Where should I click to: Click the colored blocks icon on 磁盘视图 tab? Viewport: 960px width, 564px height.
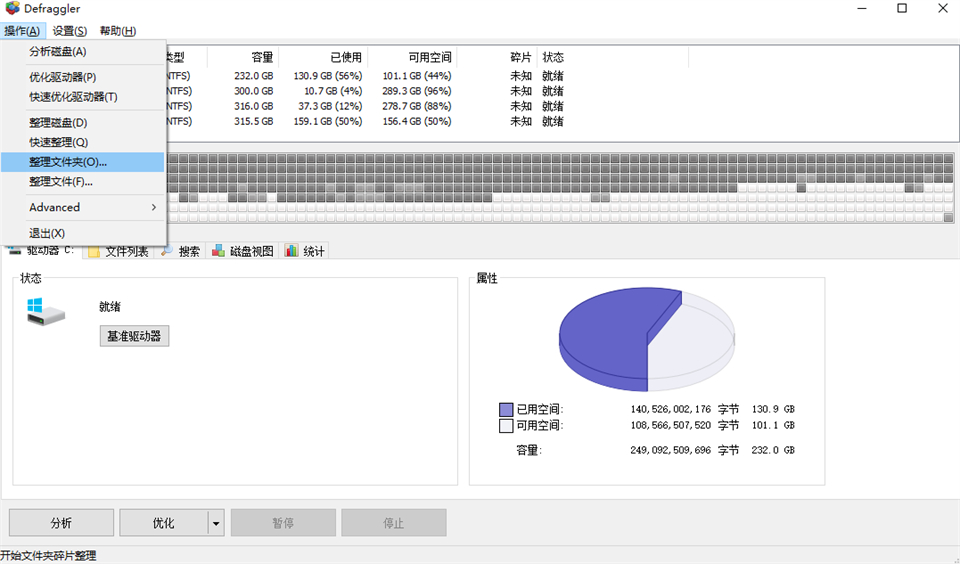click(218, 251)
